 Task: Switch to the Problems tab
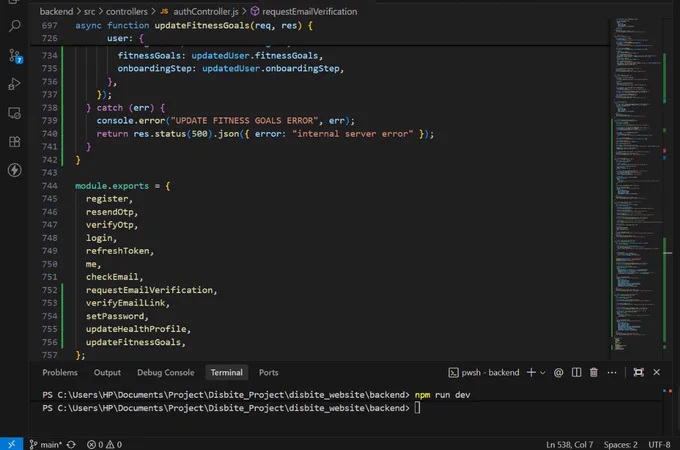(x=60, y=372)
